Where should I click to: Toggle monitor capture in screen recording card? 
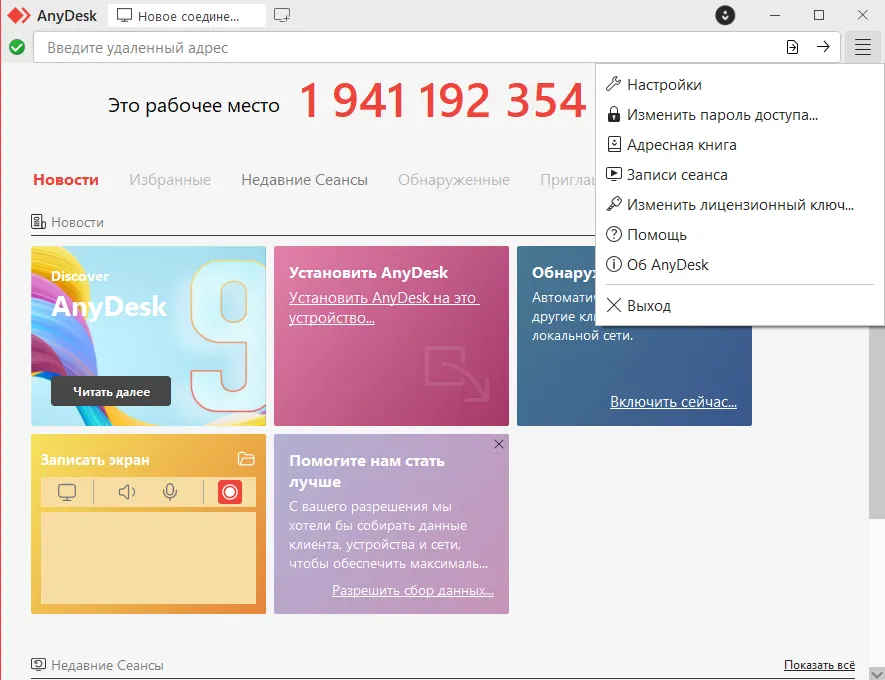pos(67,492)
